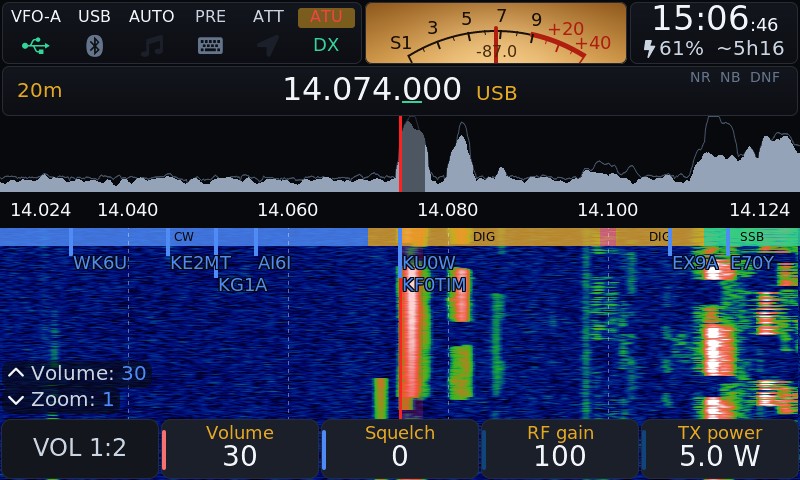Toggle NB noise blanker
Viewport: 800px width, 480px height.
click(730, 77)
